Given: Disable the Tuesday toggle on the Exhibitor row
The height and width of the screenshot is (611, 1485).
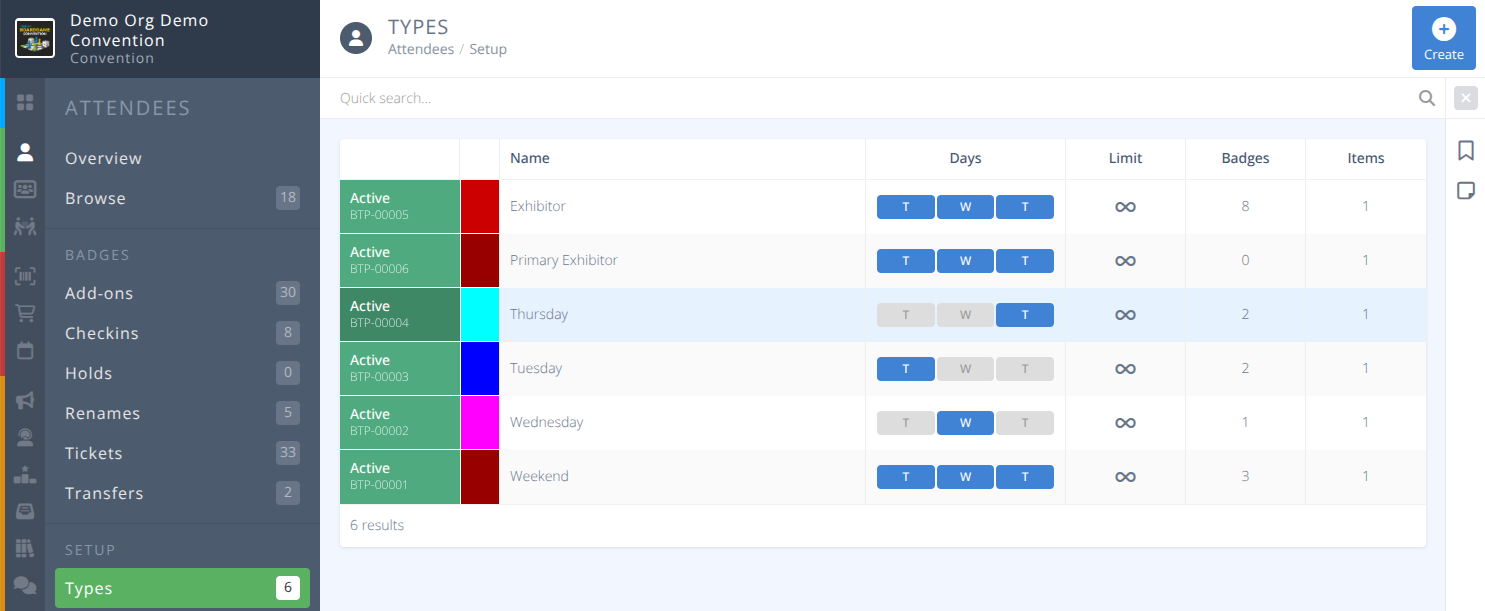Looking at the screenshot, I should click(x=905, y=206).
